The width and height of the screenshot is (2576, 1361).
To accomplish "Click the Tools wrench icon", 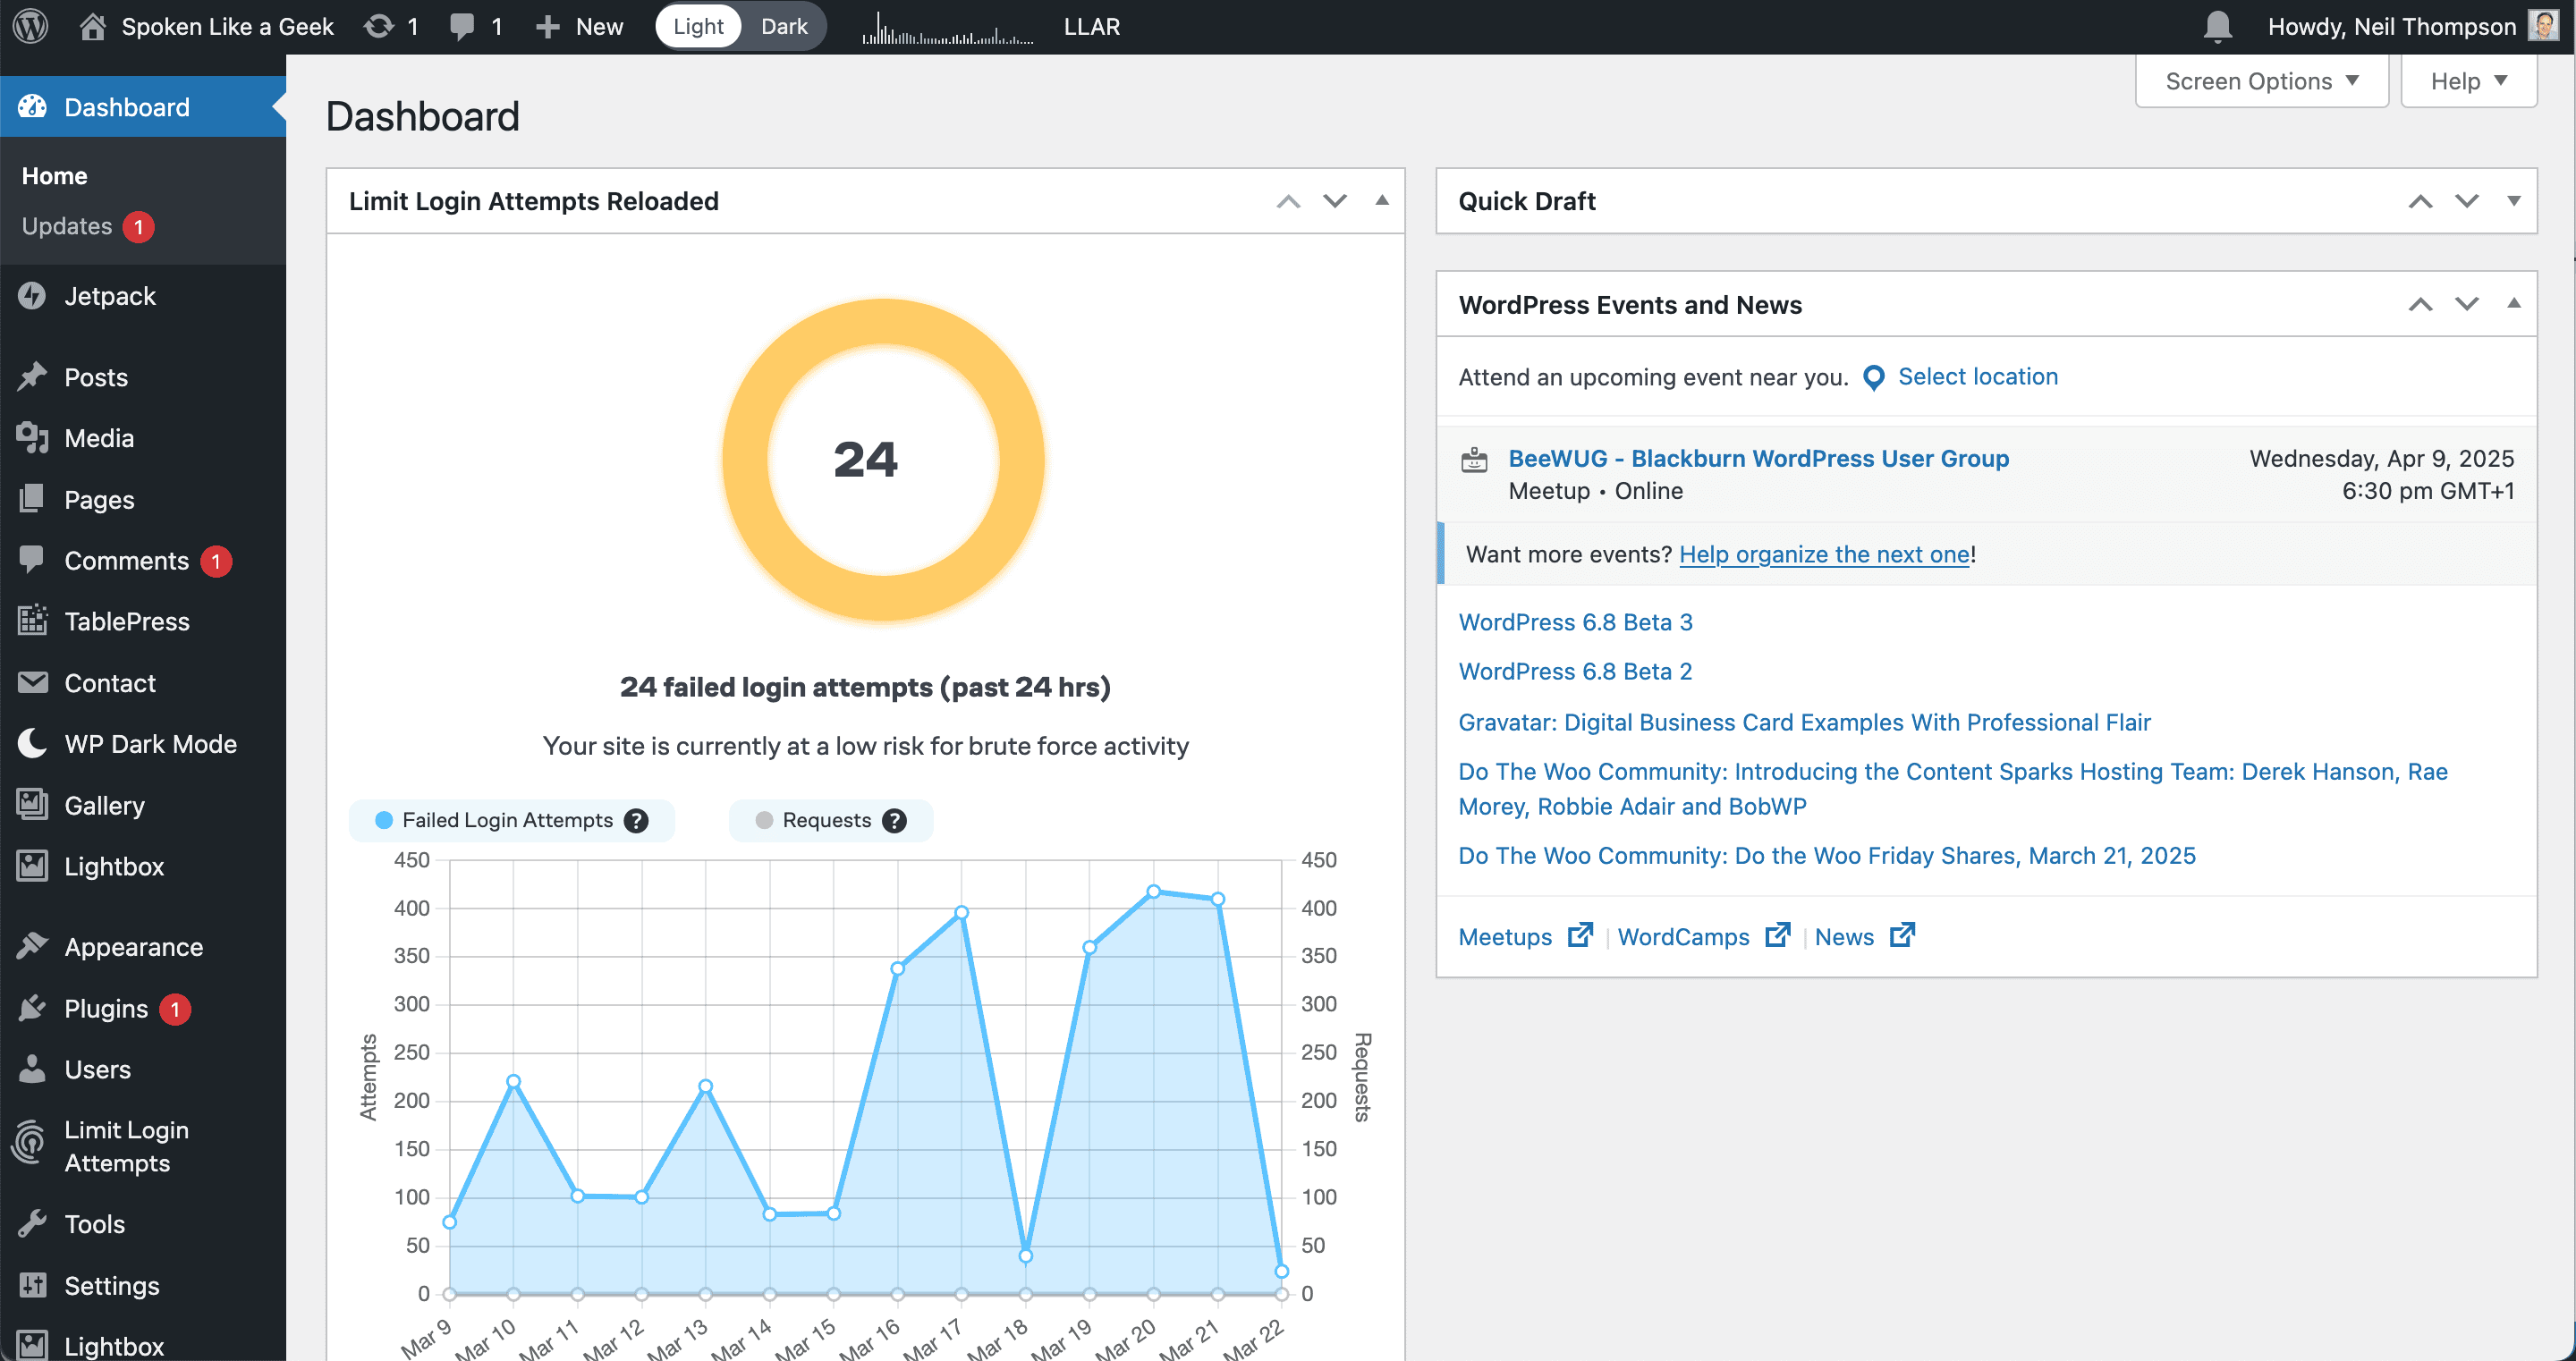I will tap(32, 1224).
